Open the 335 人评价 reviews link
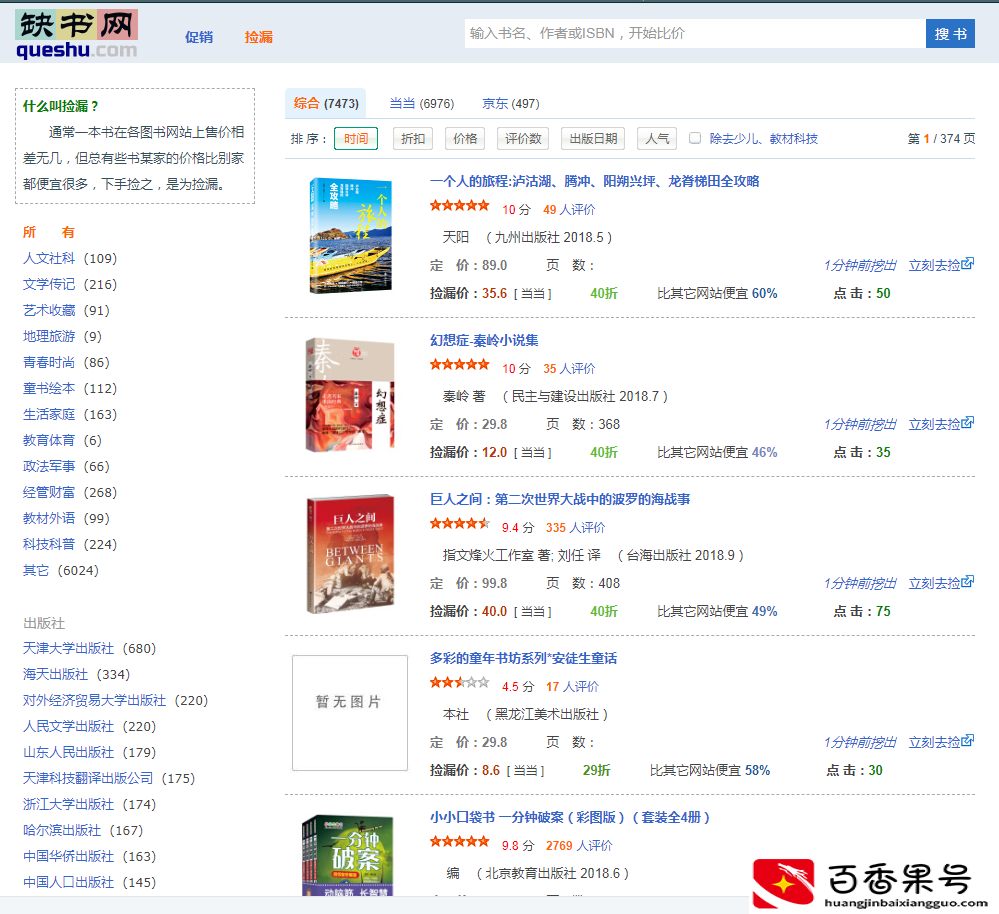This screenshot has width=999, height=914. [575, 527]
